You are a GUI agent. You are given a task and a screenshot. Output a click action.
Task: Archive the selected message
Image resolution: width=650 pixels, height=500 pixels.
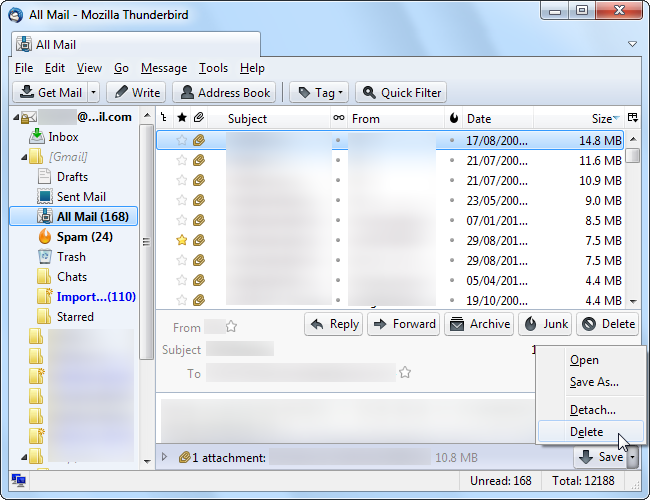(479, 324)
